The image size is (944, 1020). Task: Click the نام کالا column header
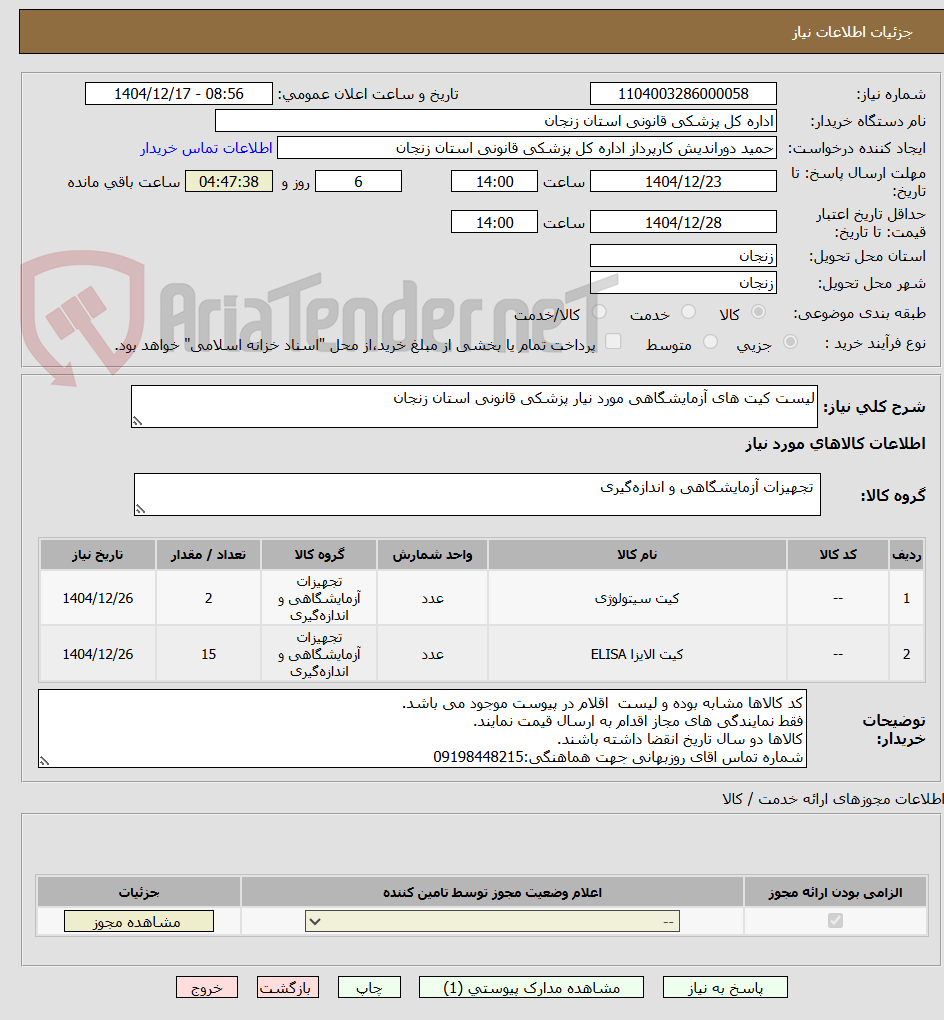pos(638,554)
